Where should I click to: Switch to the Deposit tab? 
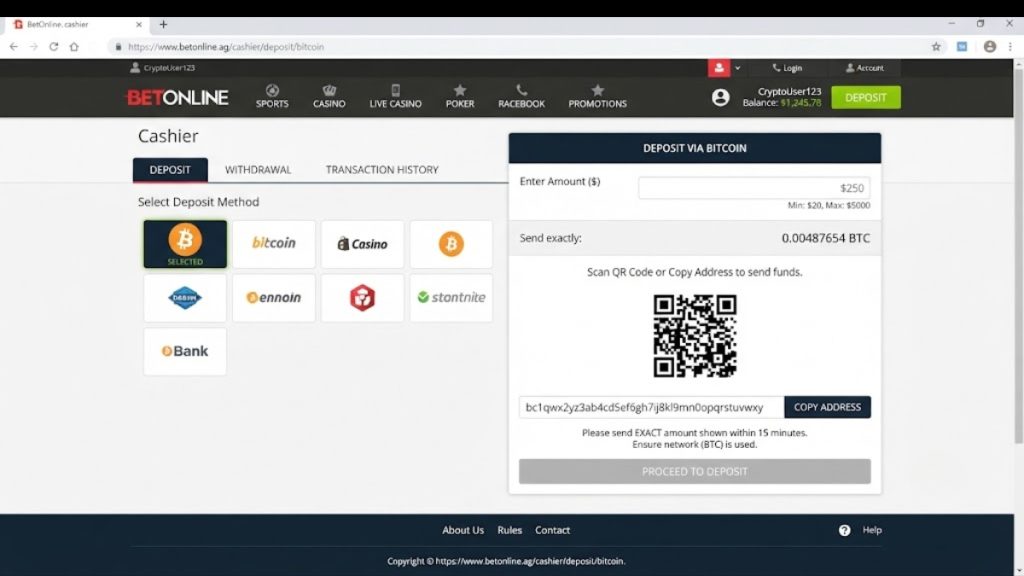pos(170,170)
